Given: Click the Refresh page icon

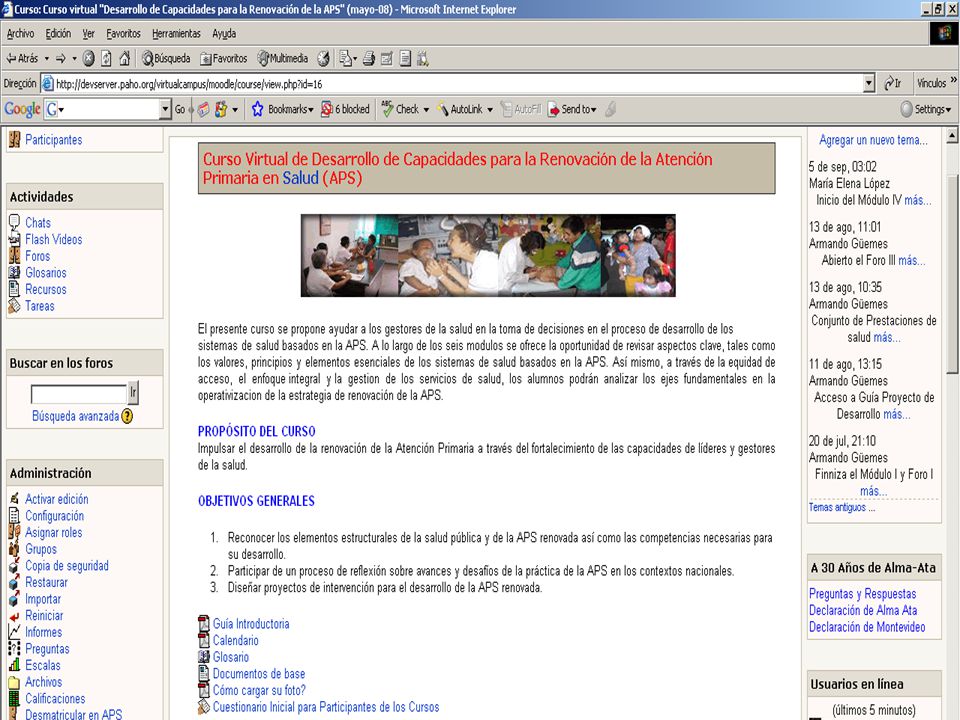Looking at the screenshot, I should (x=107, y=59).
